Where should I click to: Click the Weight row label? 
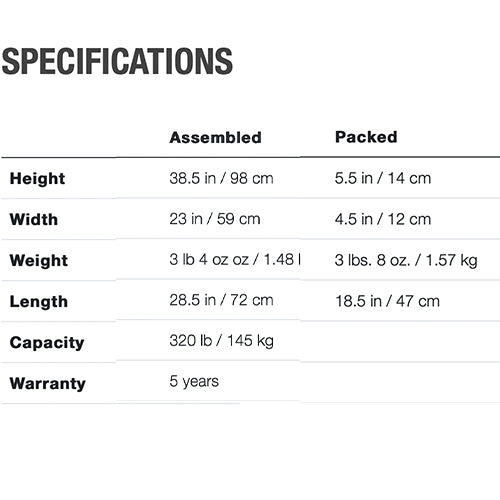[39, 260]
